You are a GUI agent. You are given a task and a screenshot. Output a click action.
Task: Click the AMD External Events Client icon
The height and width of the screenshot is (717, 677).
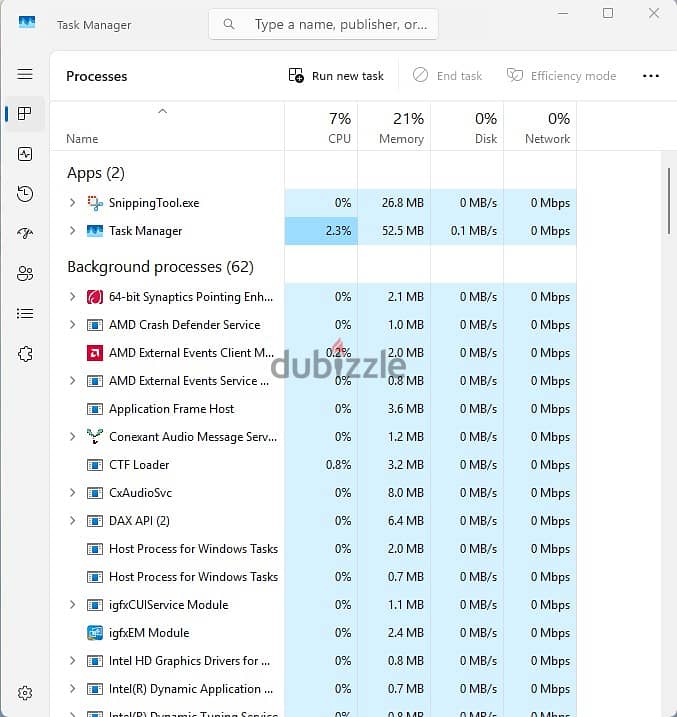[x=95, y=353]
